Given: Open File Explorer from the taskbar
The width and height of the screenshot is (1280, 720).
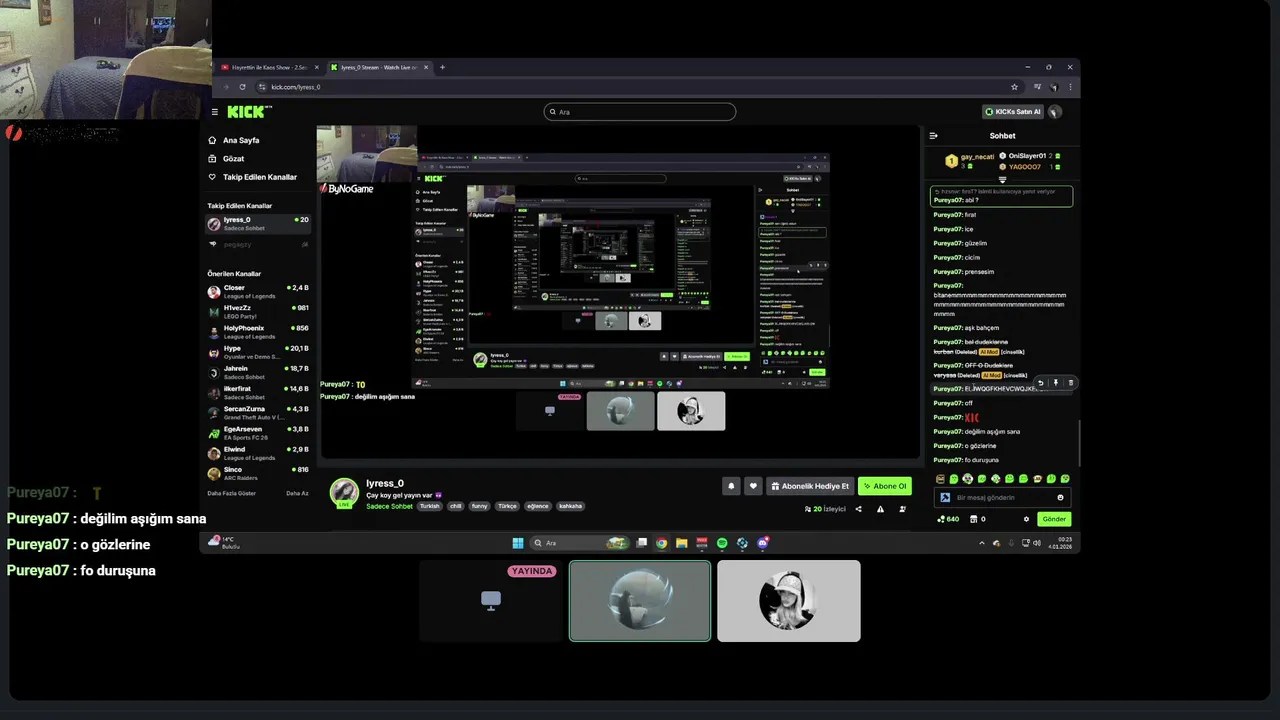Looking at the screenshot, I should [681, 543].
